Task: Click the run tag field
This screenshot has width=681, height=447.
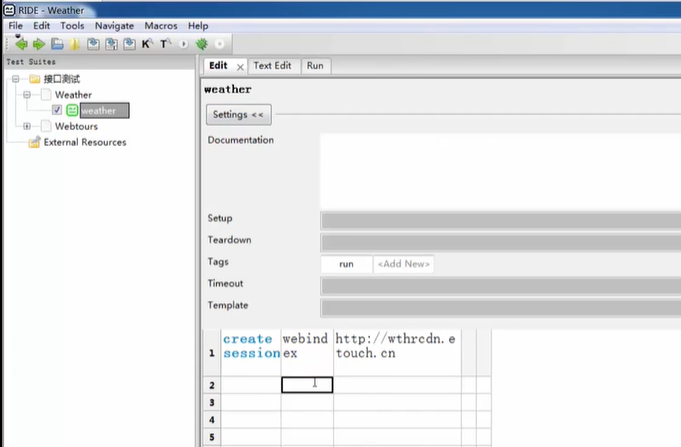Action: pyautogui.click(x=346, y=264)
